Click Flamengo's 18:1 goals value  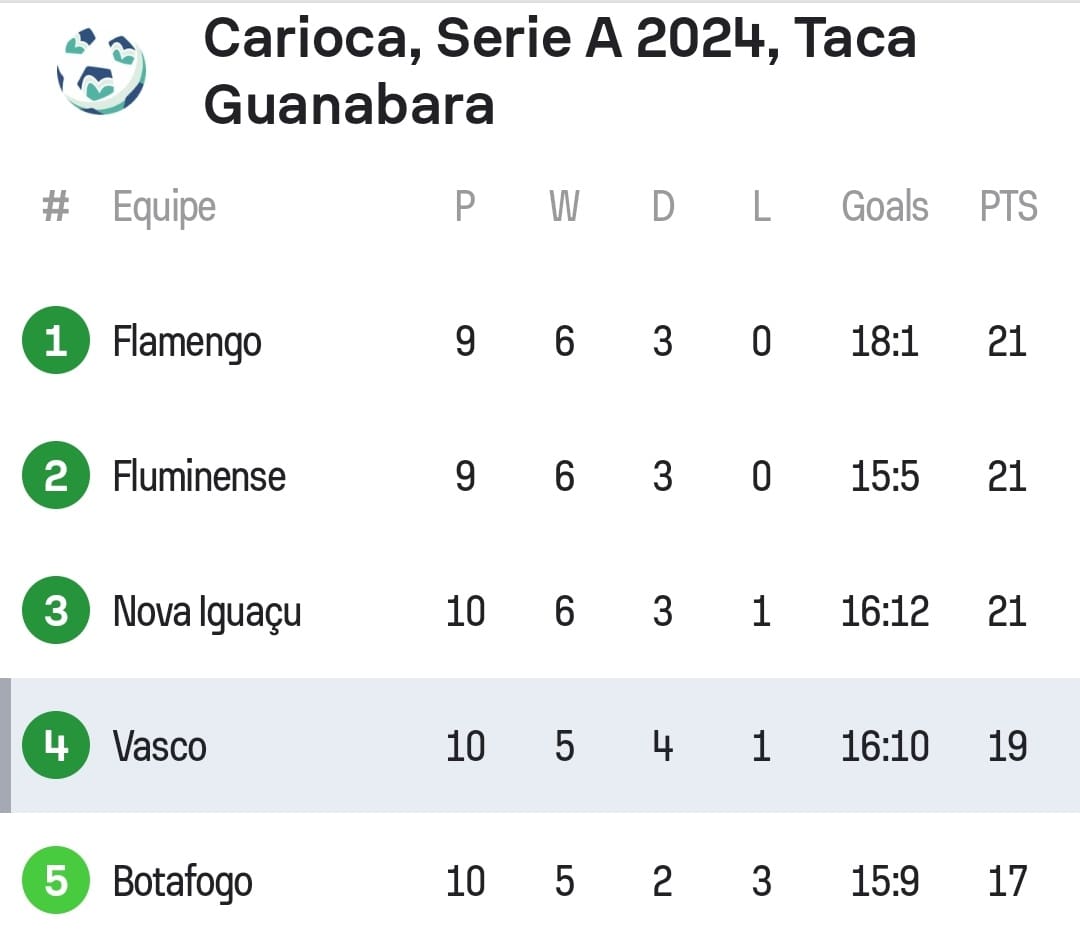tap(885, 341)
